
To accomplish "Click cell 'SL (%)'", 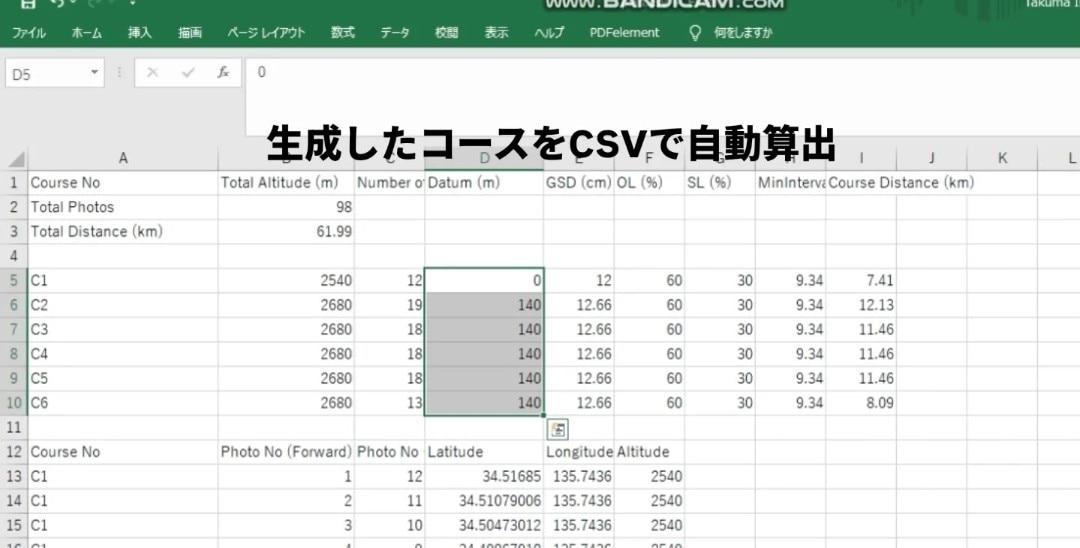I will [720, 183].
